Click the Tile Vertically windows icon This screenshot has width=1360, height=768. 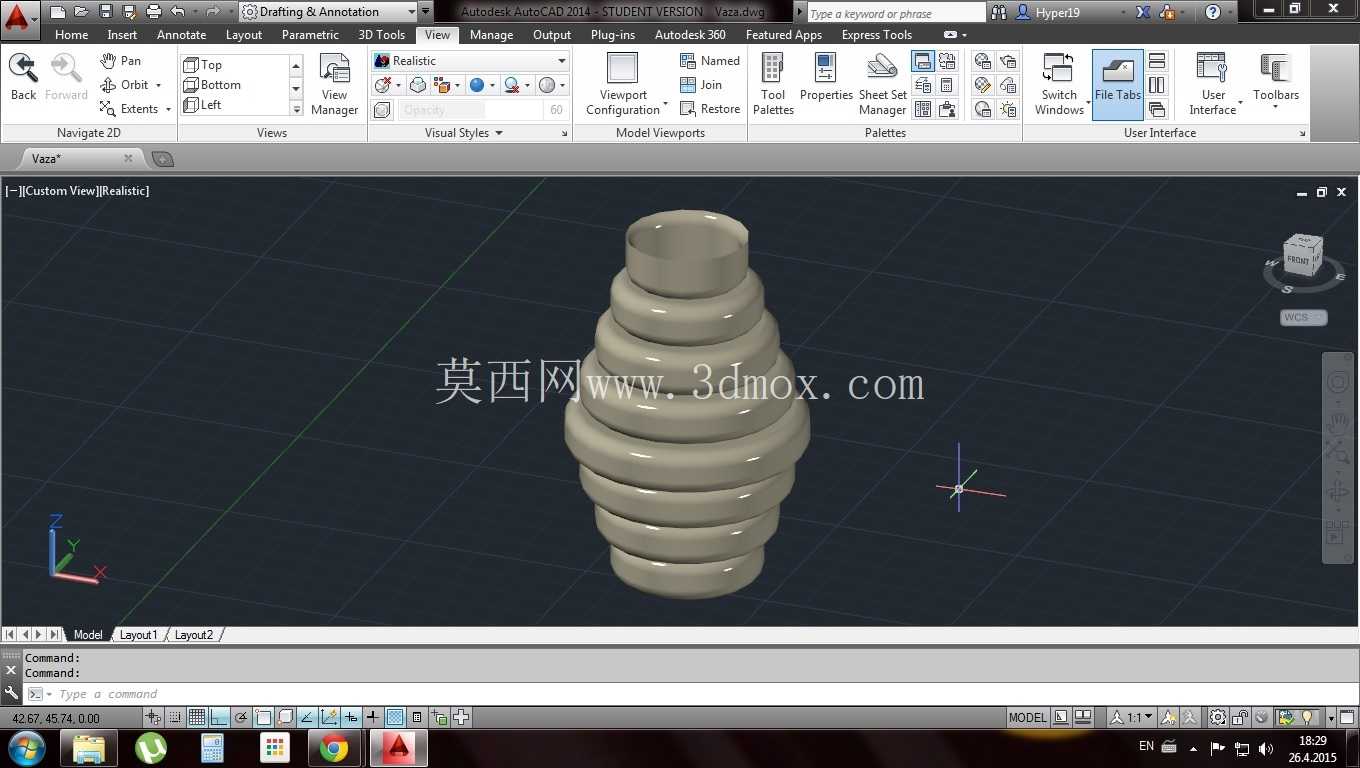click(1157, 85)
